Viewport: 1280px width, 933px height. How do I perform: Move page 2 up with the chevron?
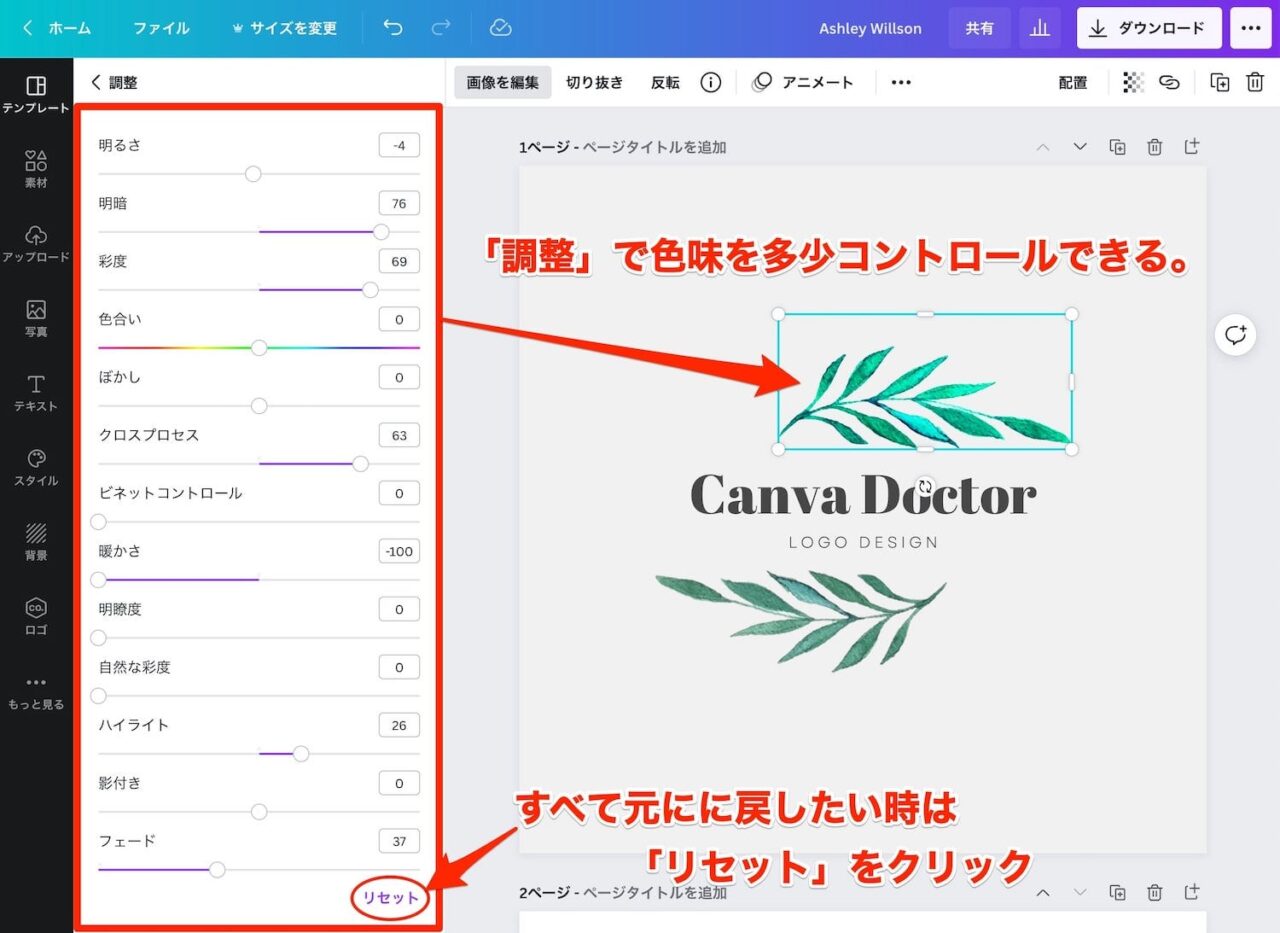[1043, 892]
